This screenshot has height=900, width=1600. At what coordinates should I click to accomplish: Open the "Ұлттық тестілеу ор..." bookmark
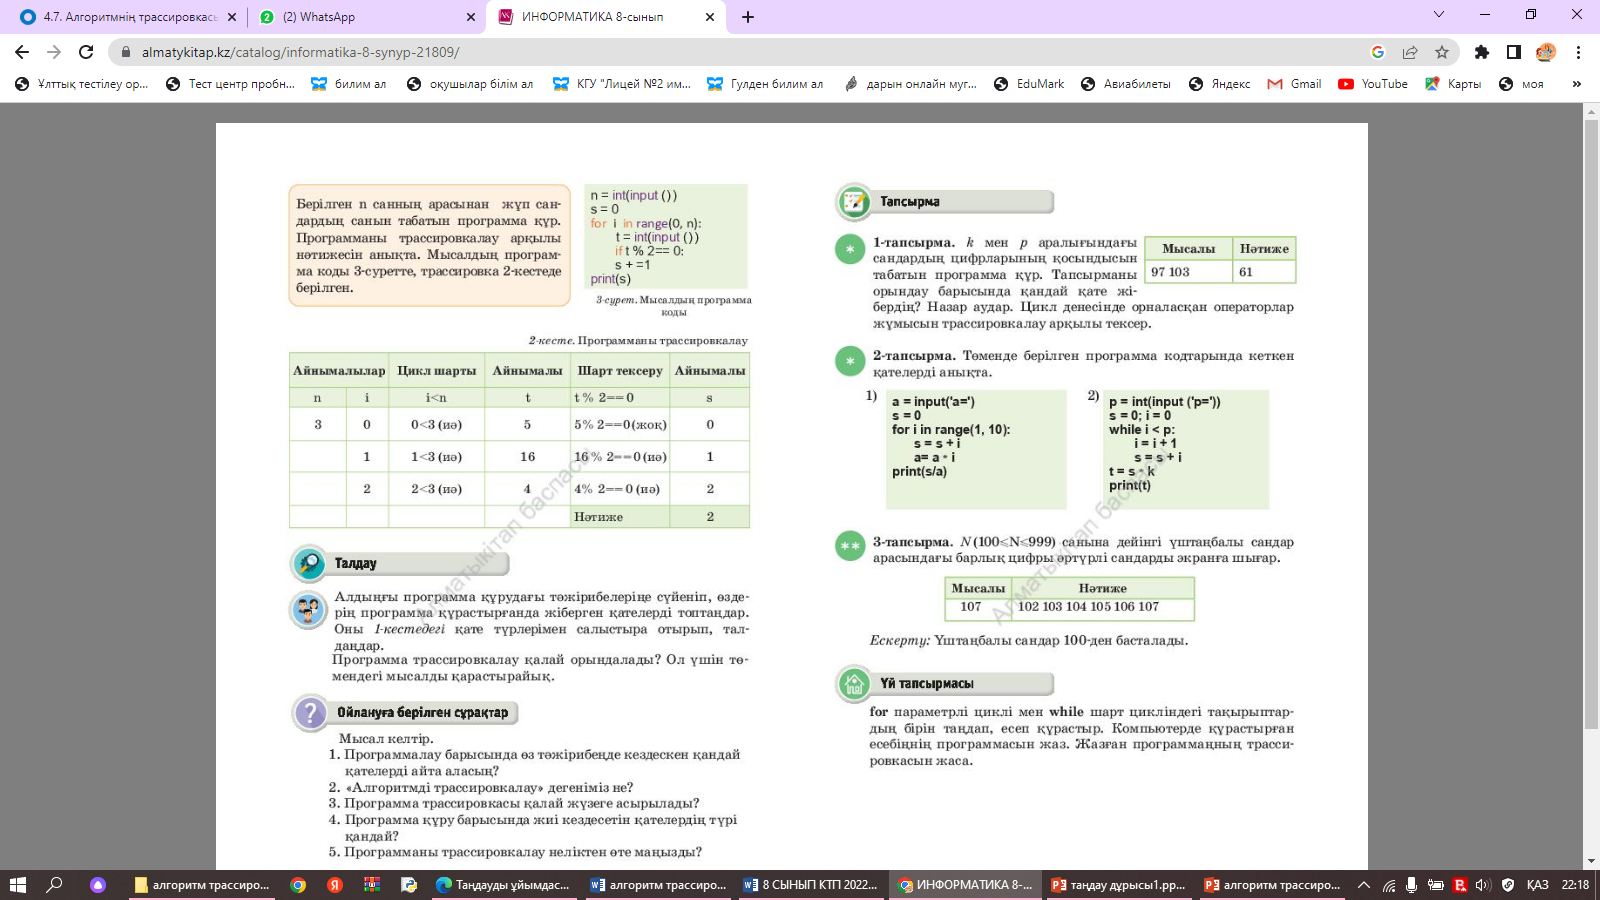pyautogui.click(x=82, y=84)
